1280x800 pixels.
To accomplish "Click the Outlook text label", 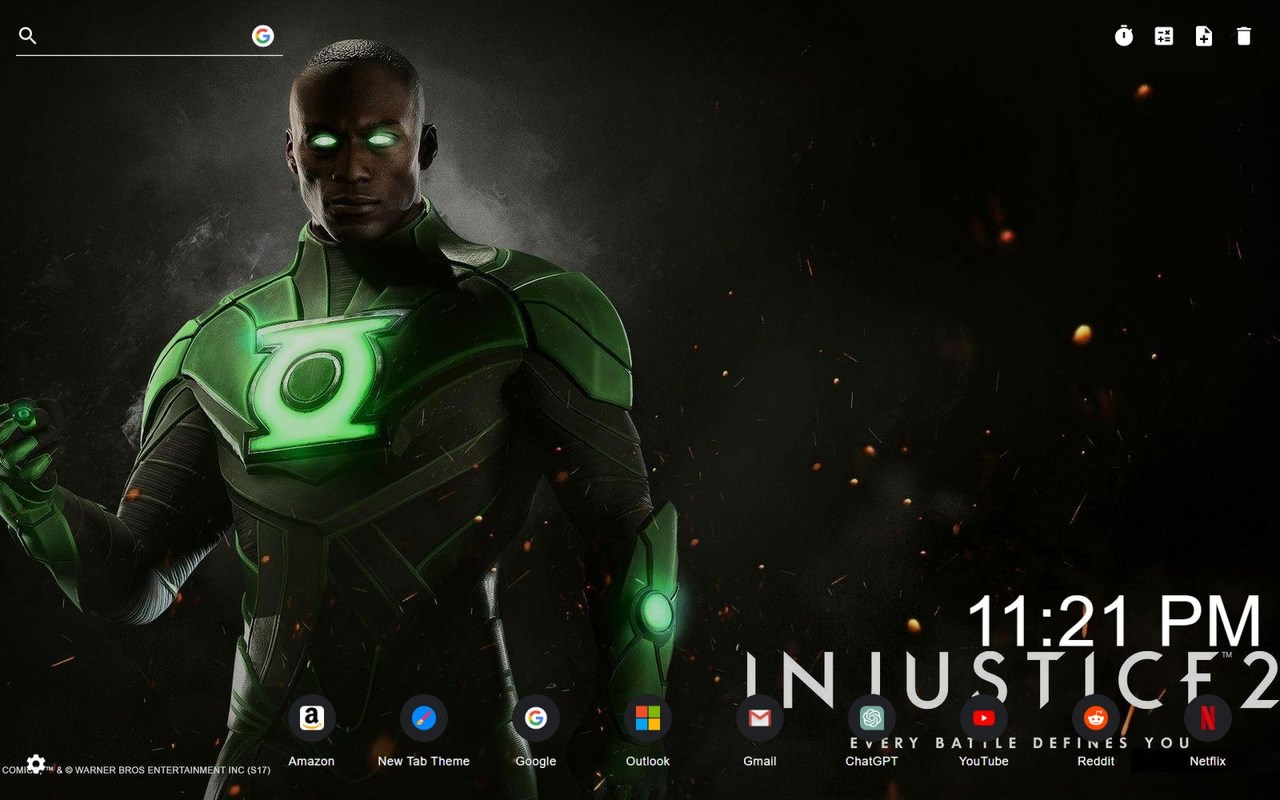I will tap(648, 761).
